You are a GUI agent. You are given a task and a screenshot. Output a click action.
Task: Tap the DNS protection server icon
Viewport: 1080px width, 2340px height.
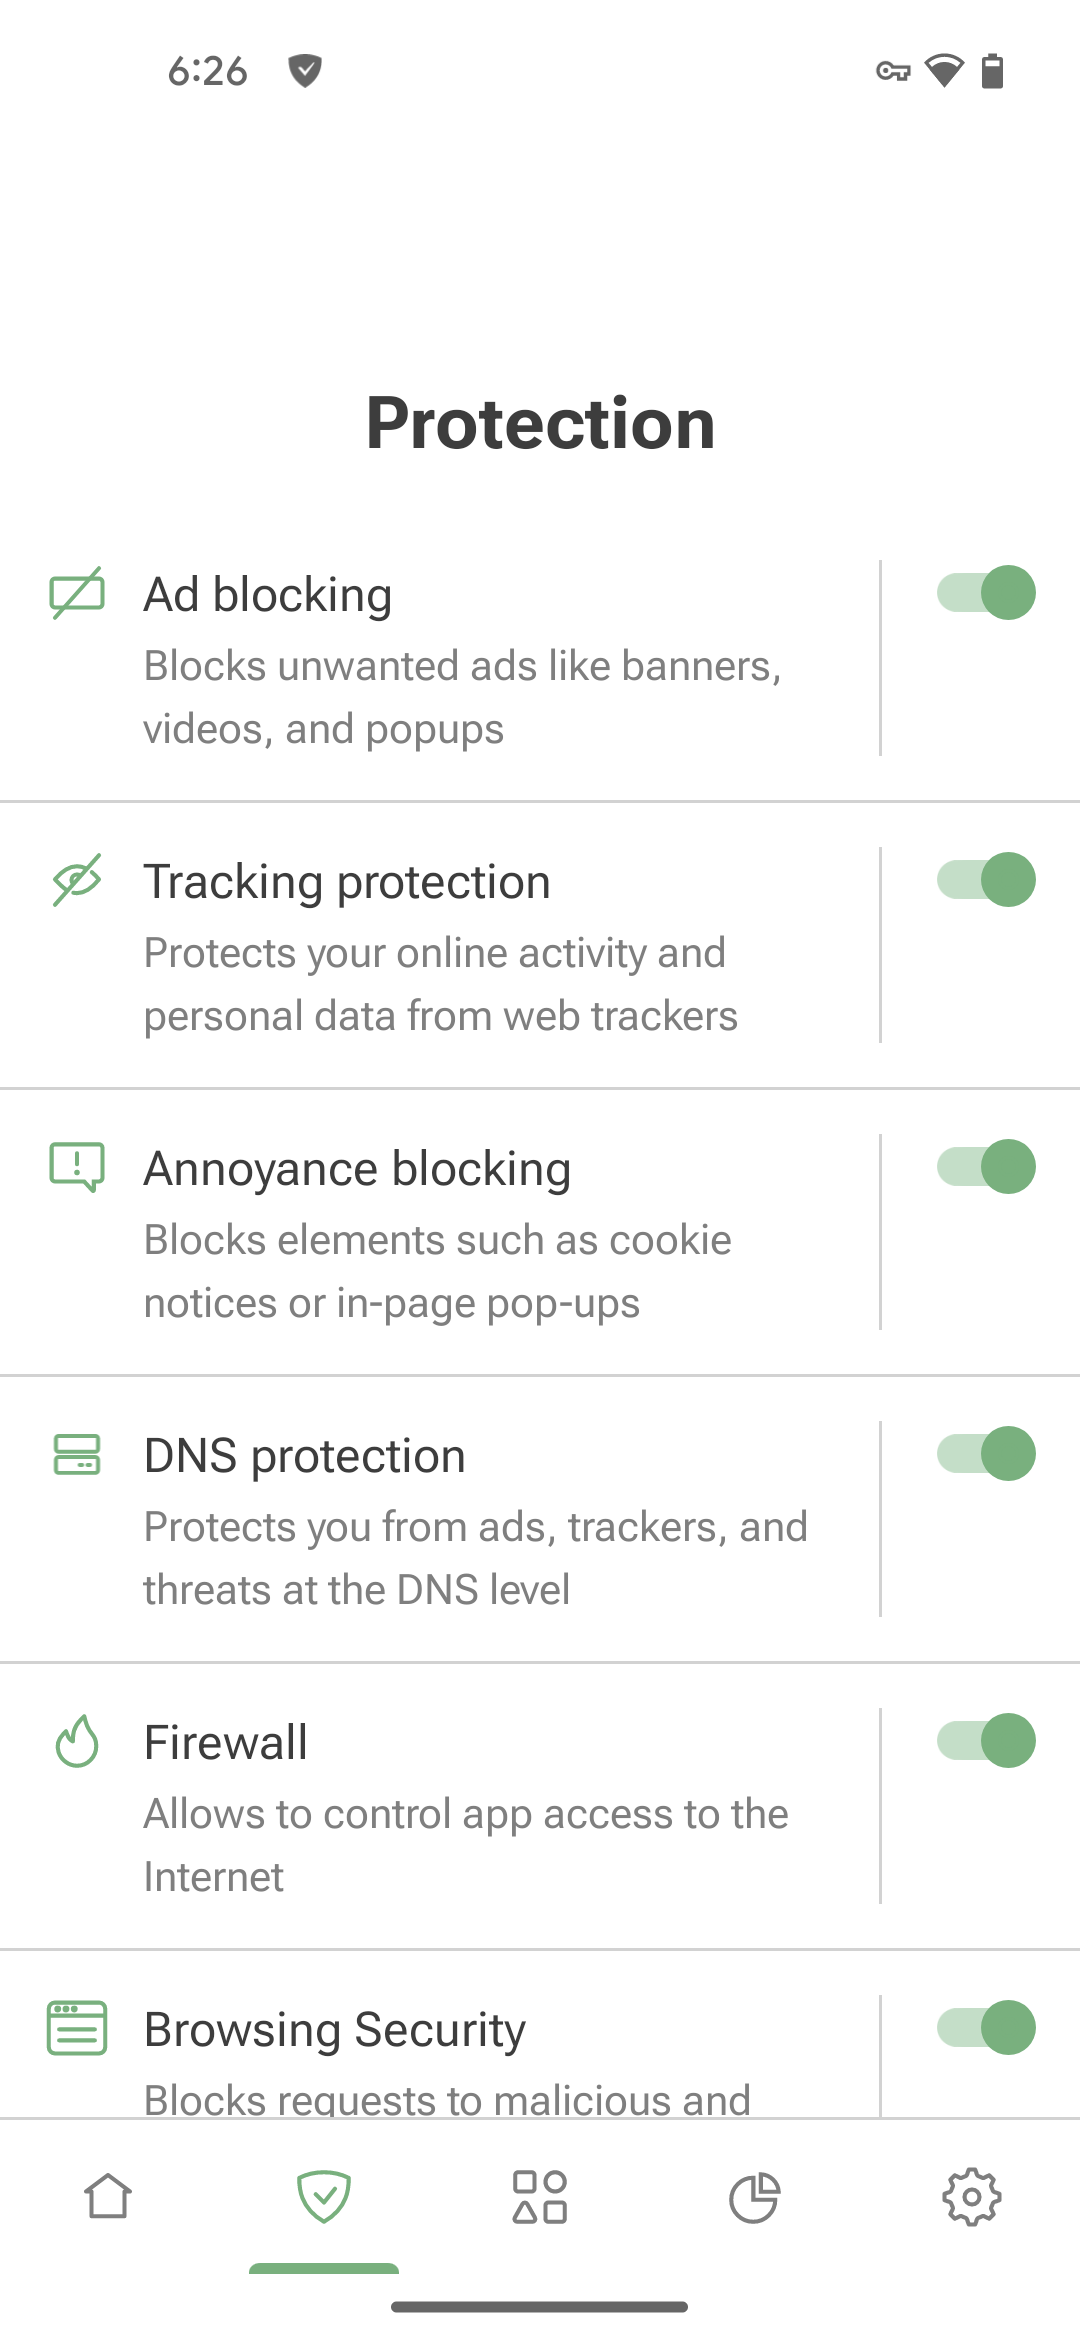[77, 1454]
